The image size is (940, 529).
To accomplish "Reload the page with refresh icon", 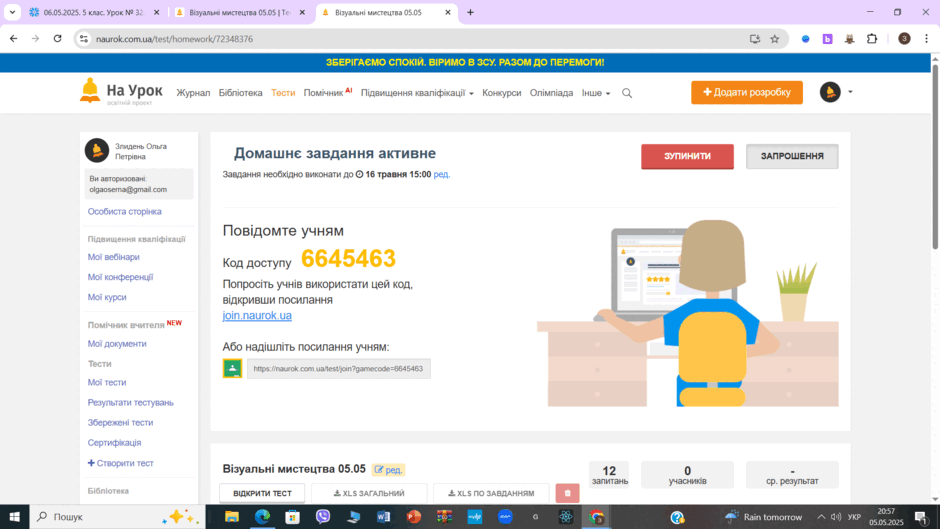I will [58, 38].
